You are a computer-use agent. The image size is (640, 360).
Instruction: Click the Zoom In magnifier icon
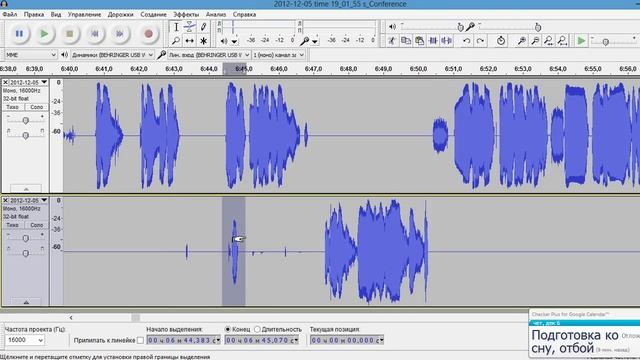click(521, 40)
